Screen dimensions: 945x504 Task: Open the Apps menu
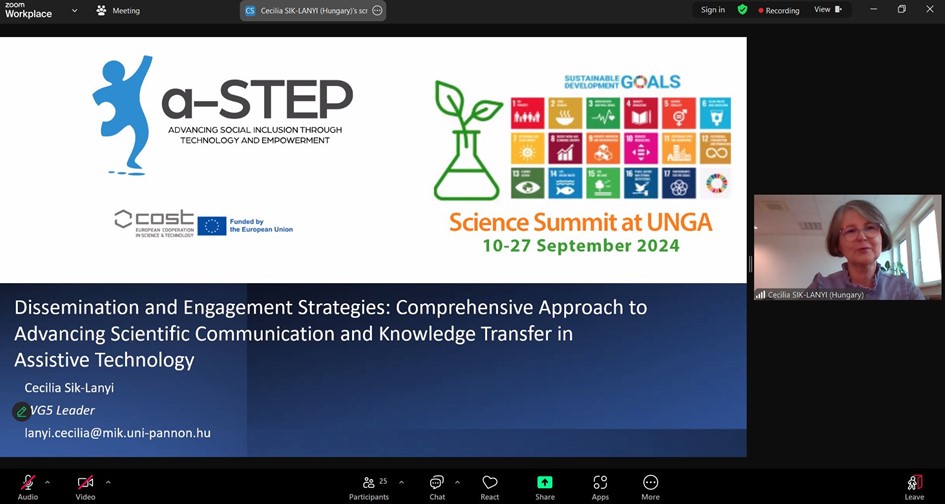[x=600, y=487]
